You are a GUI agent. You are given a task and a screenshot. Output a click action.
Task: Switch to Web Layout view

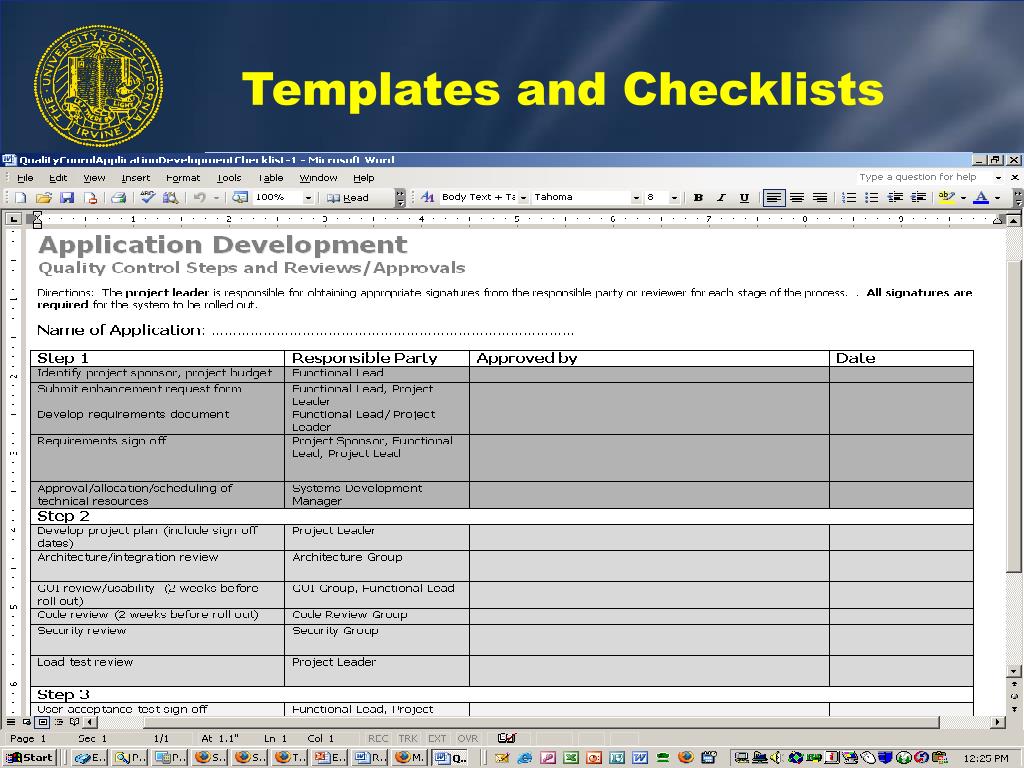pyautogui.click(x=27, y=722)
